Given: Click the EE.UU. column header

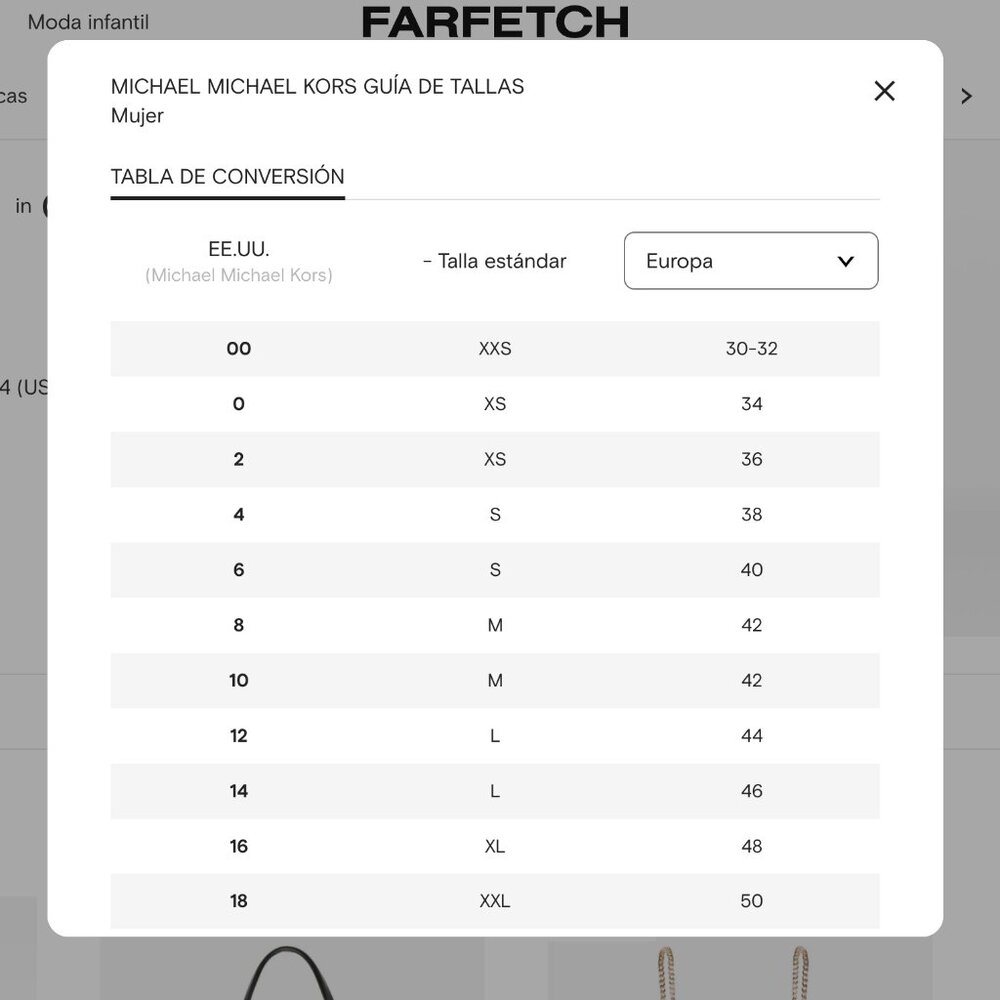Looking at the screenshot, I should [x=239, y=249].
